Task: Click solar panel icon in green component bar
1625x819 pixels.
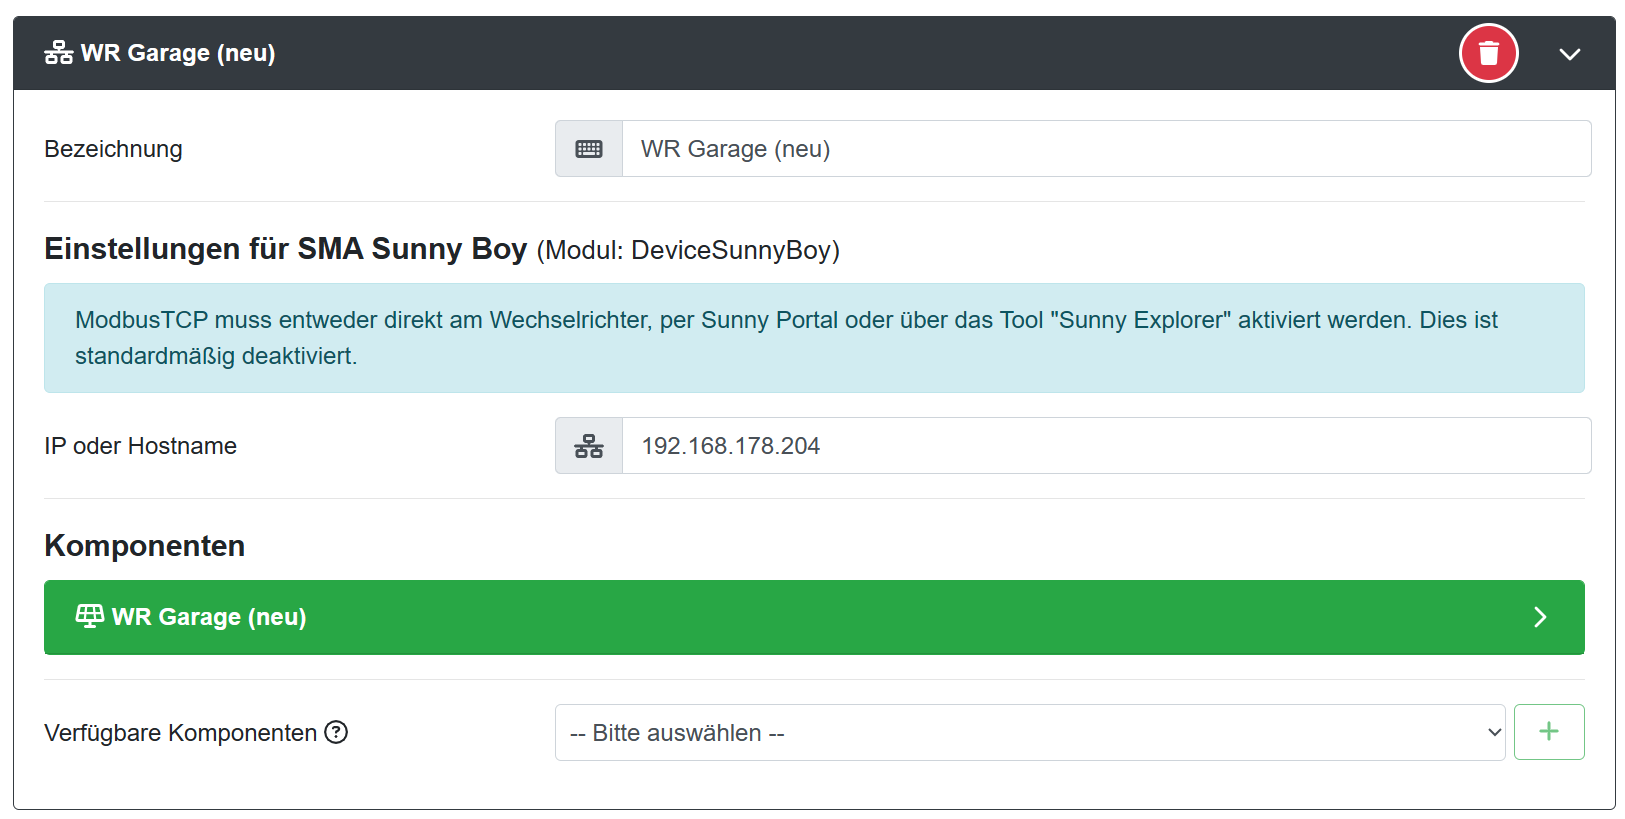Action: click(90, 616)
